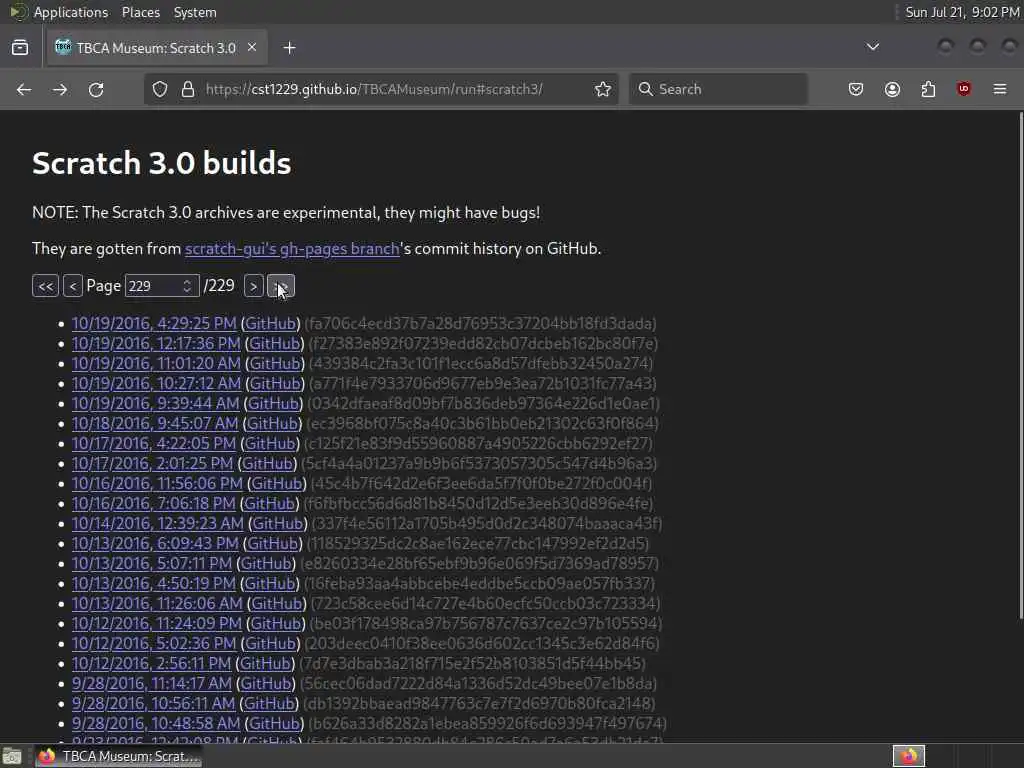Open the shield tracking protection icon
This screenshot has width=1024, height=768.
point(160,89)
